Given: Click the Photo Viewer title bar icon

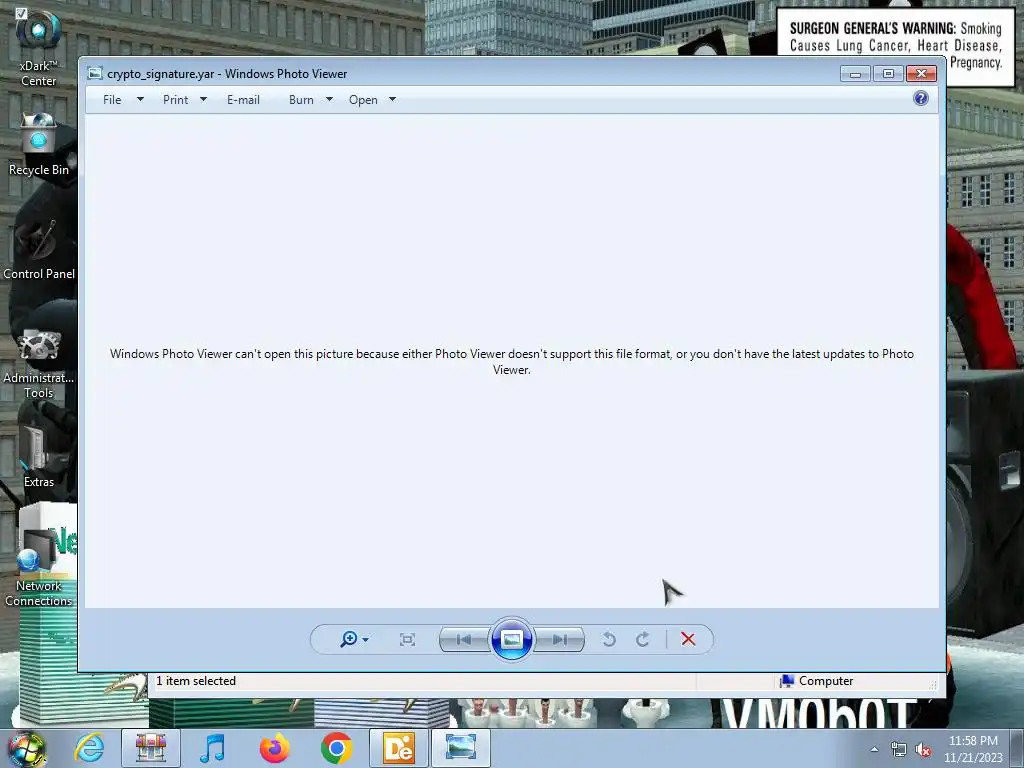Looking at the screenshot, I should coord(95,73).
